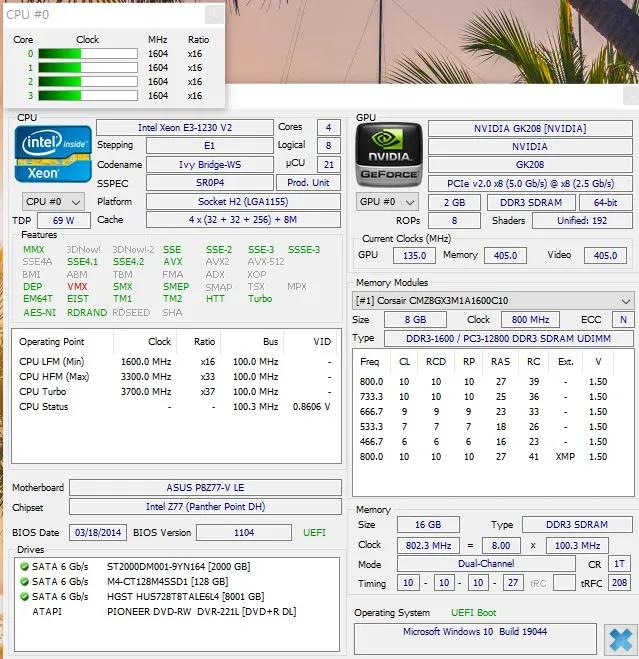Screen dimensions: 639x659
Task: Click the BIOS Date 03/18/2014 field
Action: [x=98, y=532]
